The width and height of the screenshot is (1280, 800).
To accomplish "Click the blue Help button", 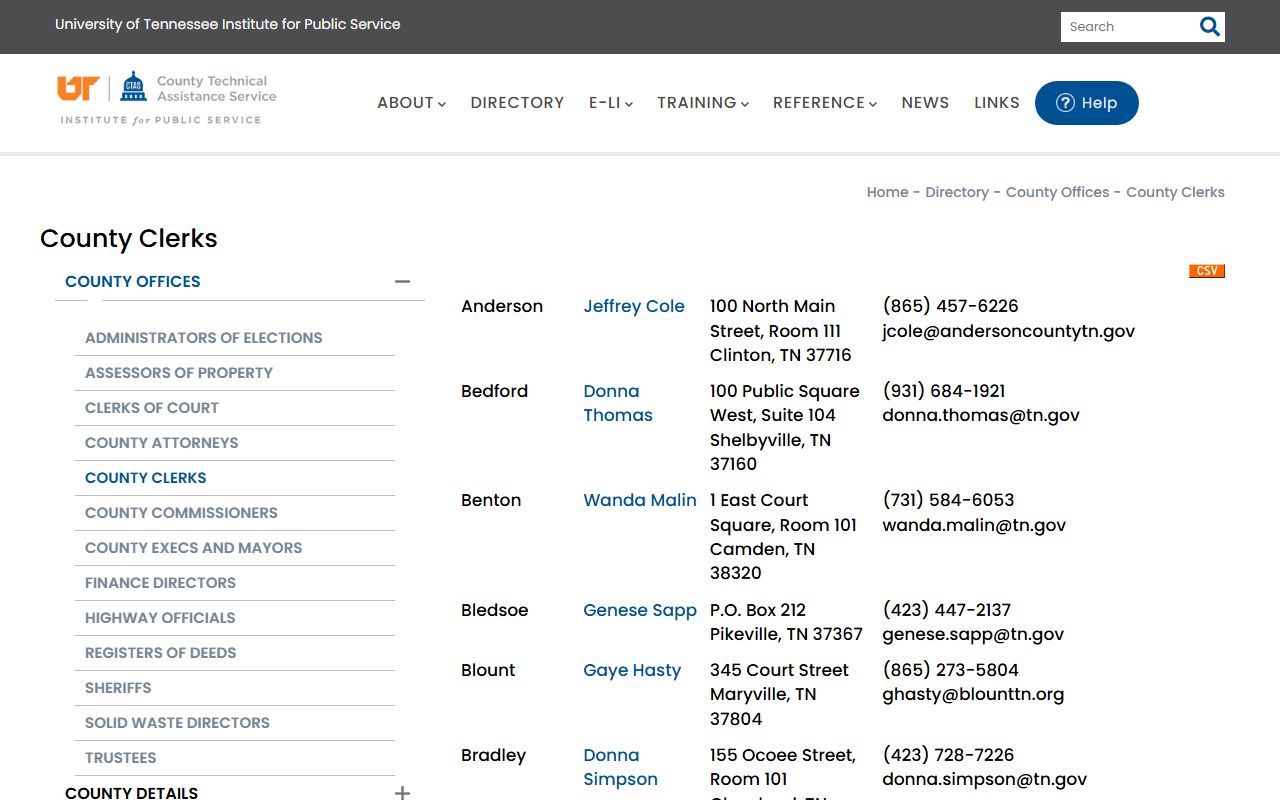I will click(1086, 103).
